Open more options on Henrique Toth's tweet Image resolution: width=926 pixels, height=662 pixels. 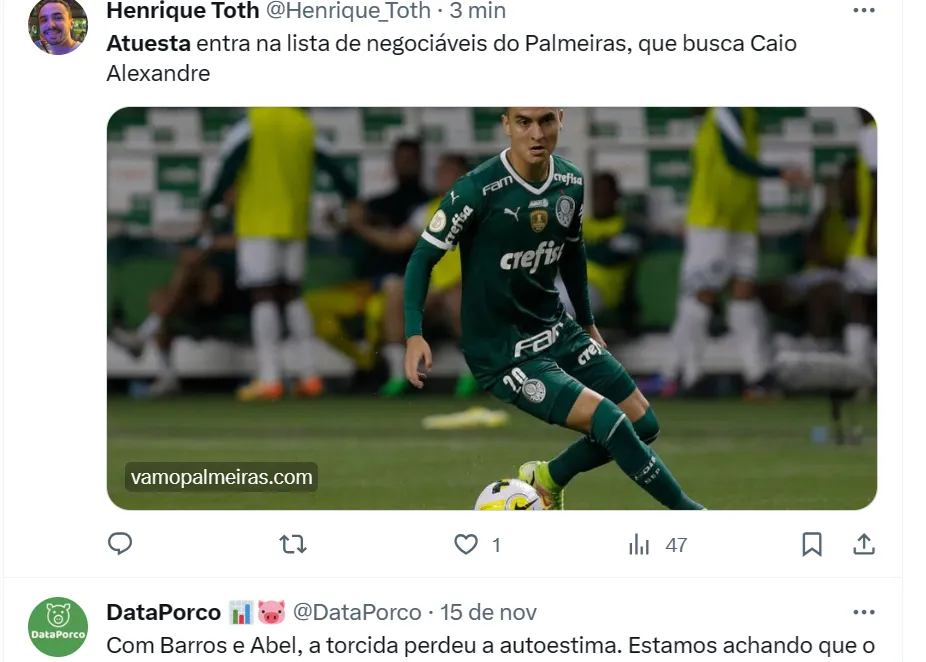[863, 10]
